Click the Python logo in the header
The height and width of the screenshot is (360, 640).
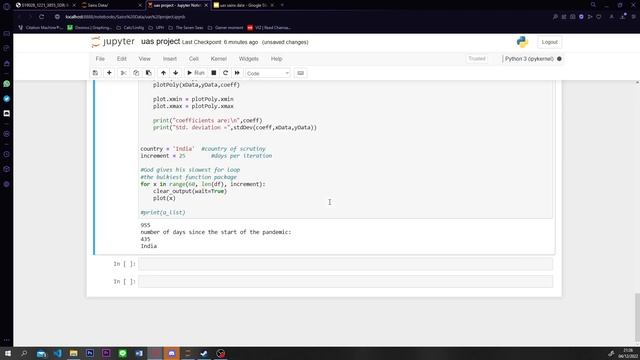tap(522, 42)
